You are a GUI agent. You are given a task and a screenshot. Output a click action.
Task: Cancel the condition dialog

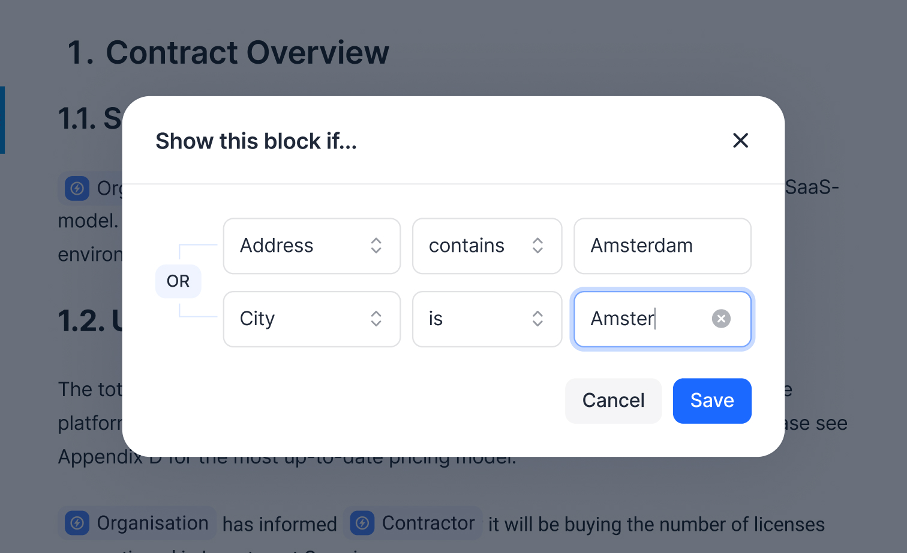[613, 401]
